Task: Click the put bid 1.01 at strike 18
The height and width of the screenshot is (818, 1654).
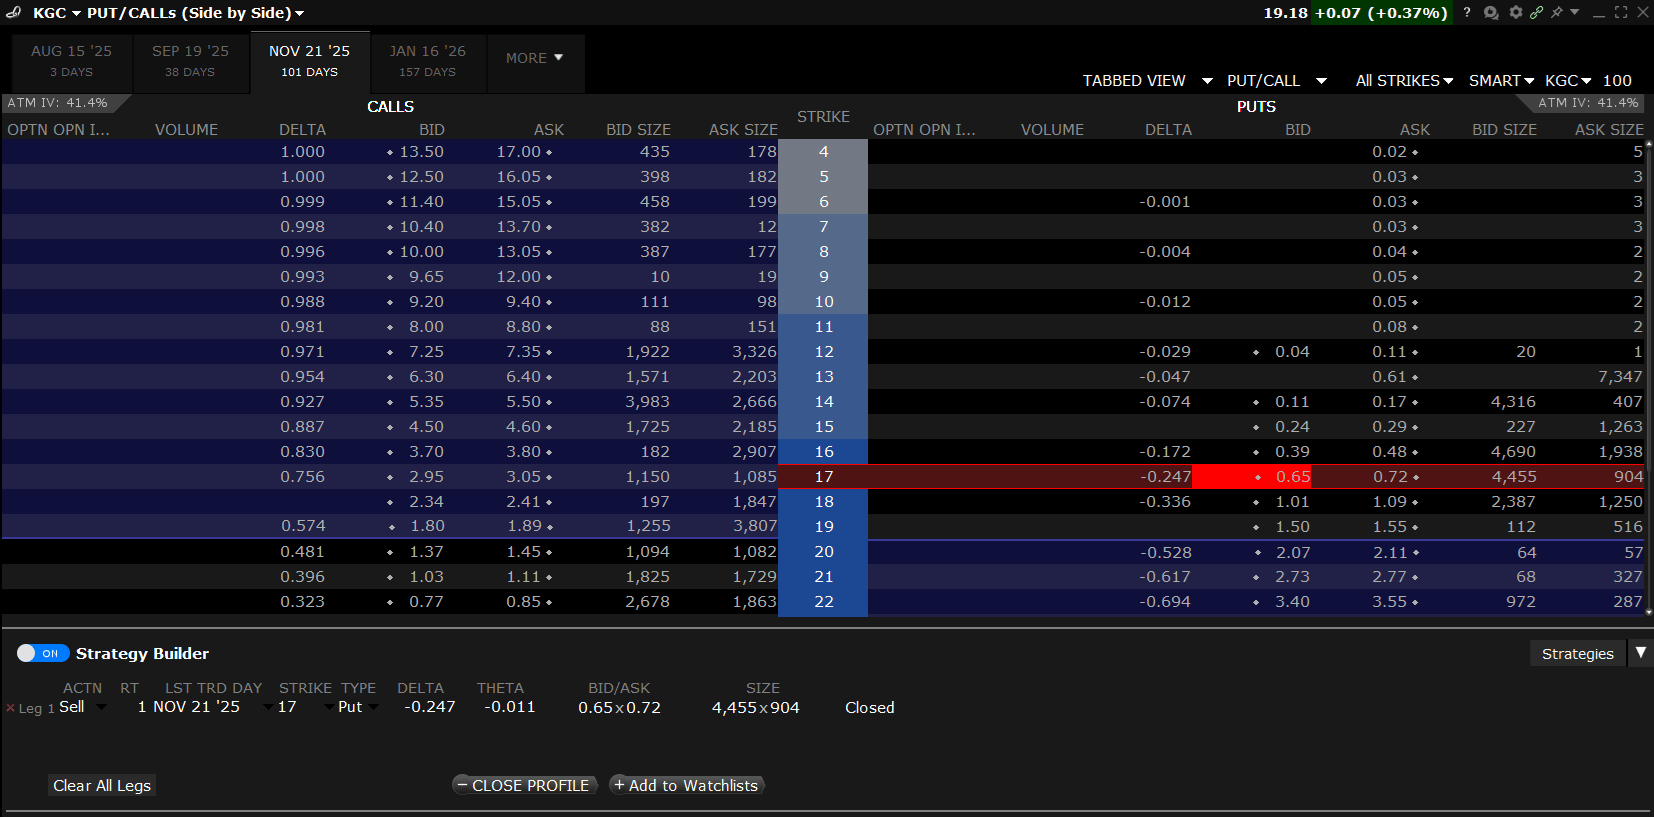Action: tap(1292, 502)
